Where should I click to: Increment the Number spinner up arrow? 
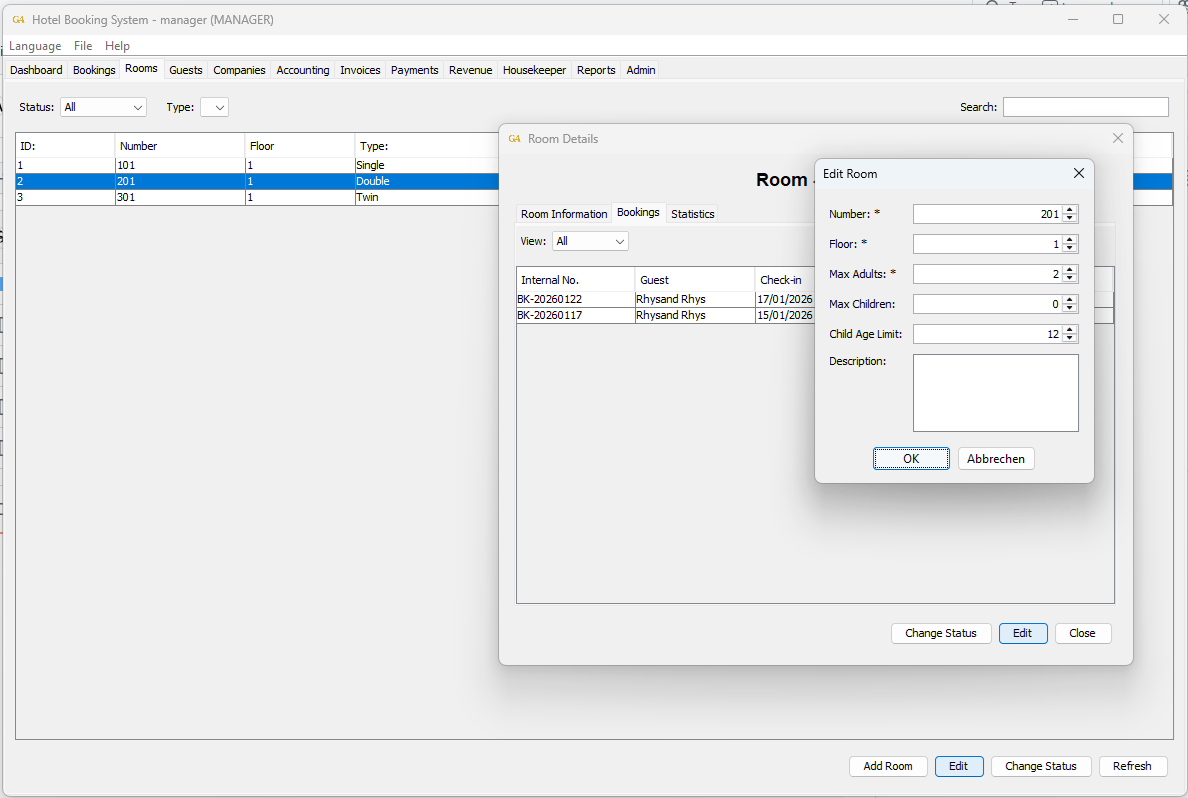(1070, 210)
